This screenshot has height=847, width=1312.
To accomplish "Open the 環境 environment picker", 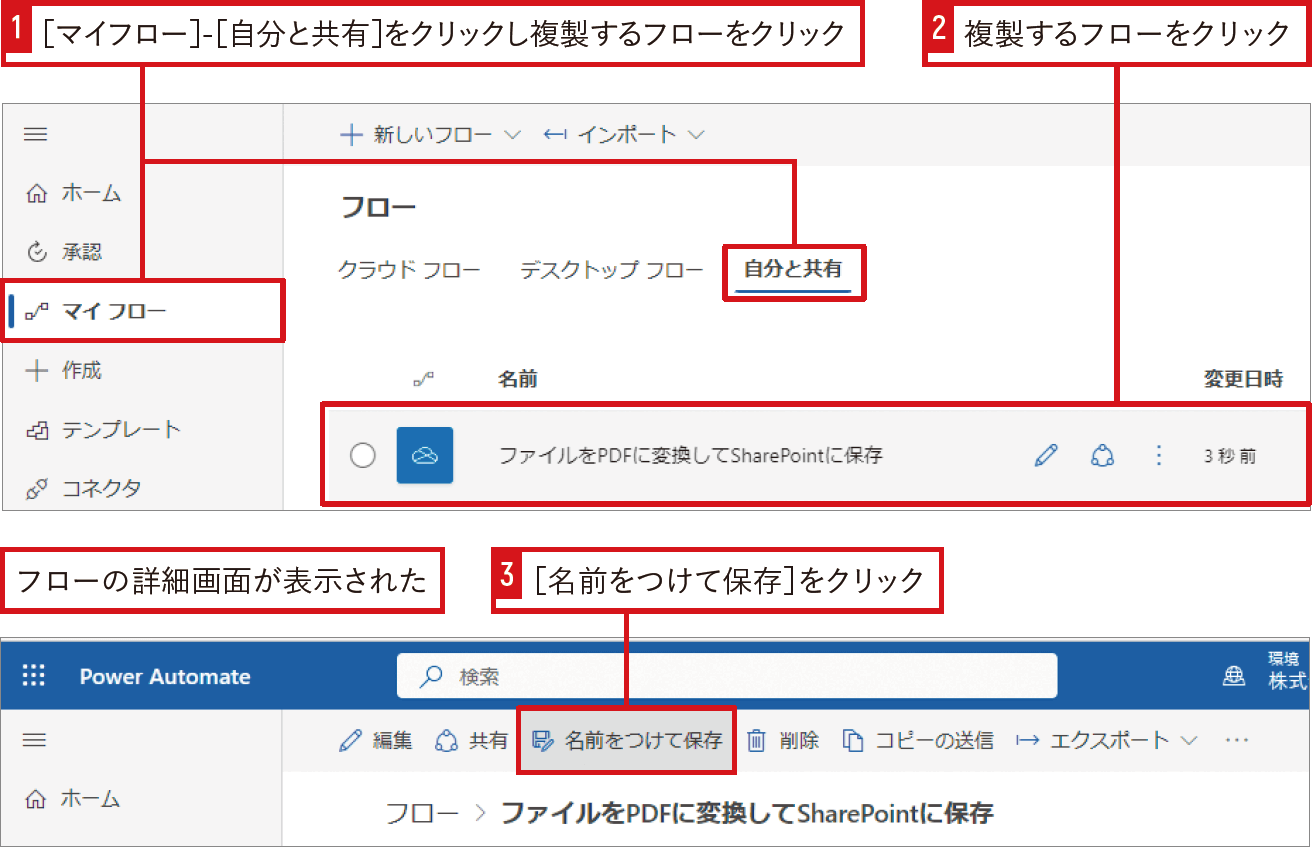I will coord(1265,670).
